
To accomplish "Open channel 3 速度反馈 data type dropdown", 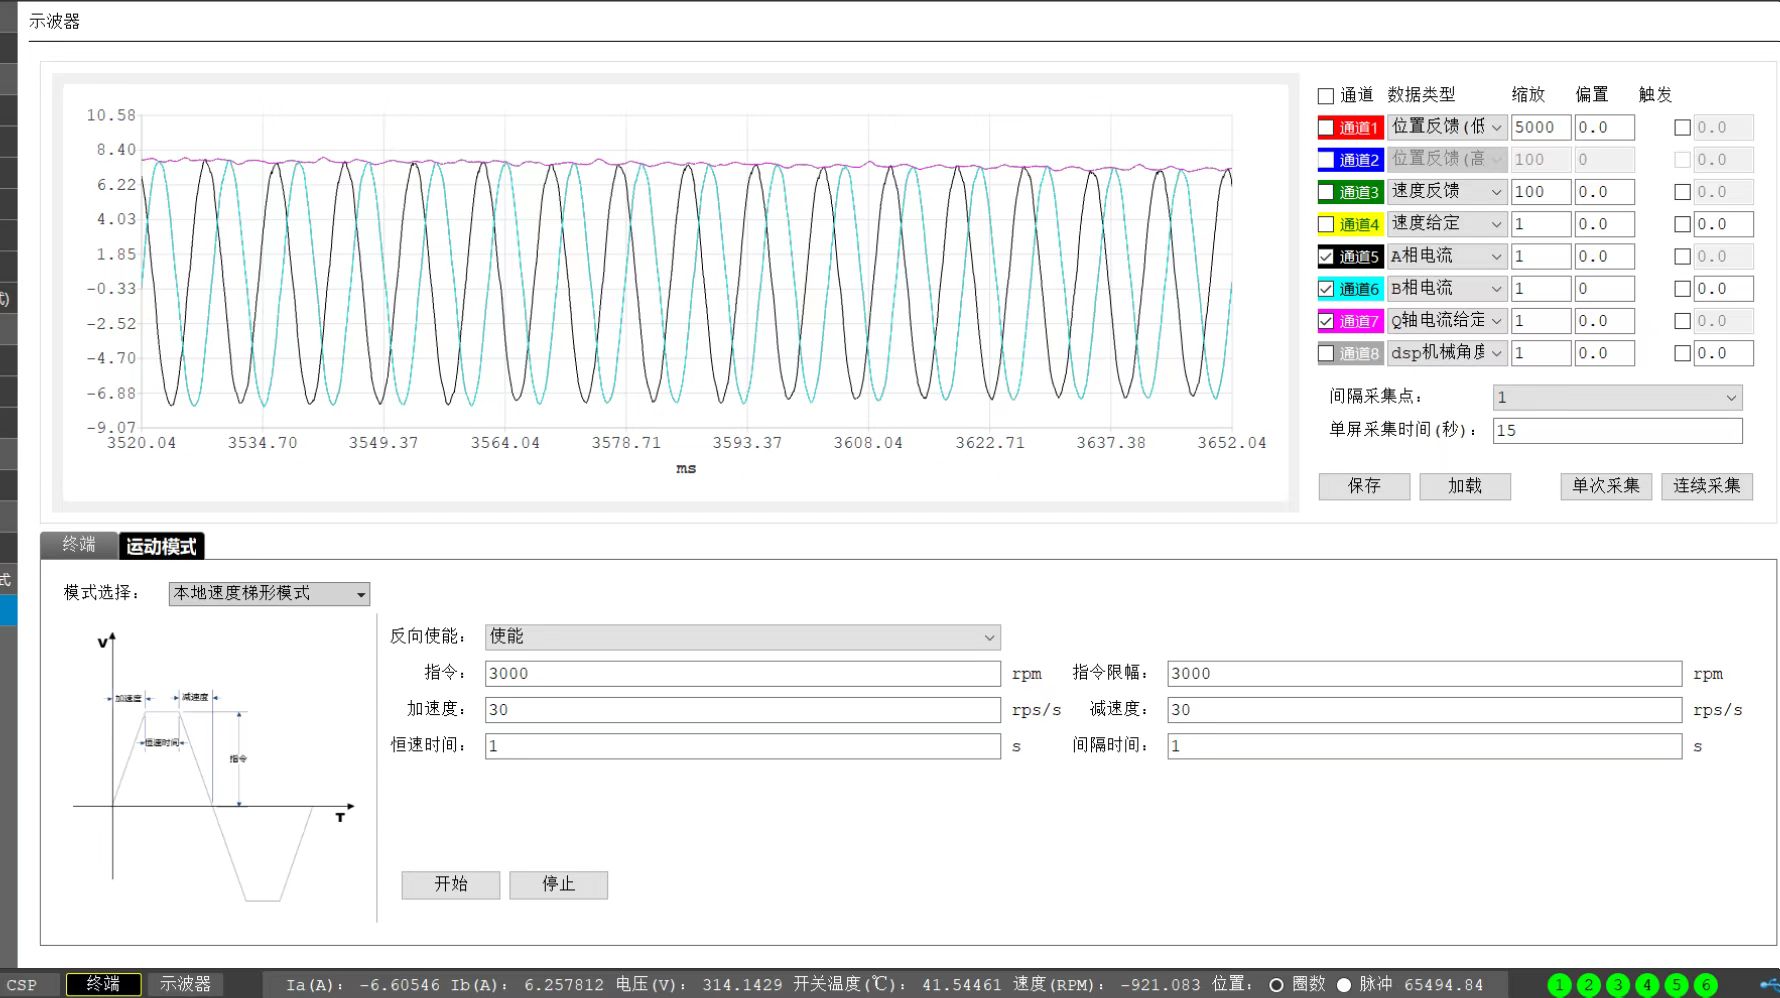I will pyautogui.click(x=1447, y=191).
